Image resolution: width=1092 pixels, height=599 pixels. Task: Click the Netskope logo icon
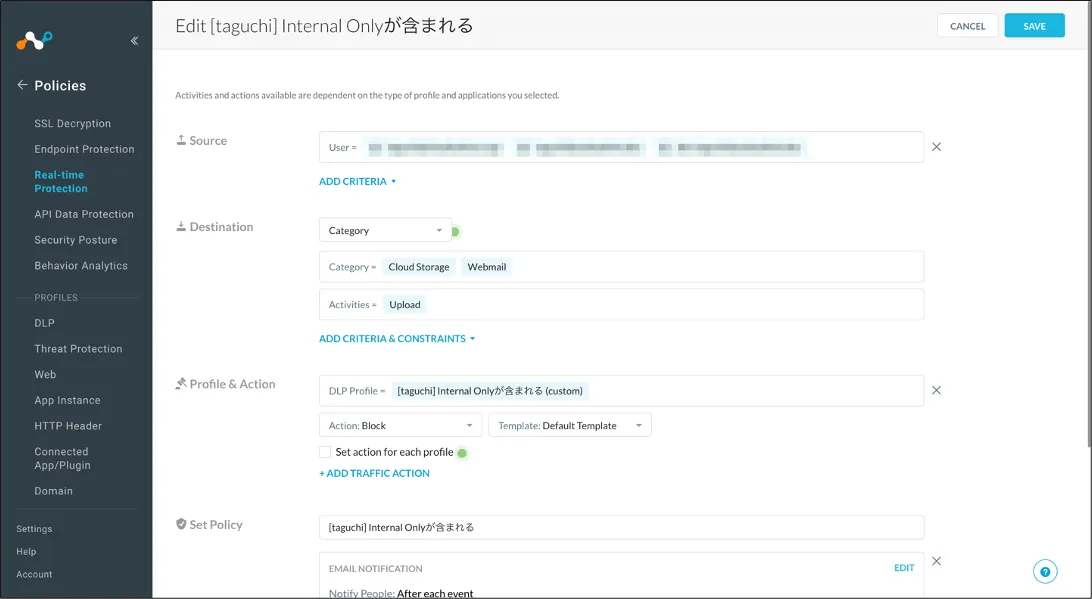click(x=34, y=41)
